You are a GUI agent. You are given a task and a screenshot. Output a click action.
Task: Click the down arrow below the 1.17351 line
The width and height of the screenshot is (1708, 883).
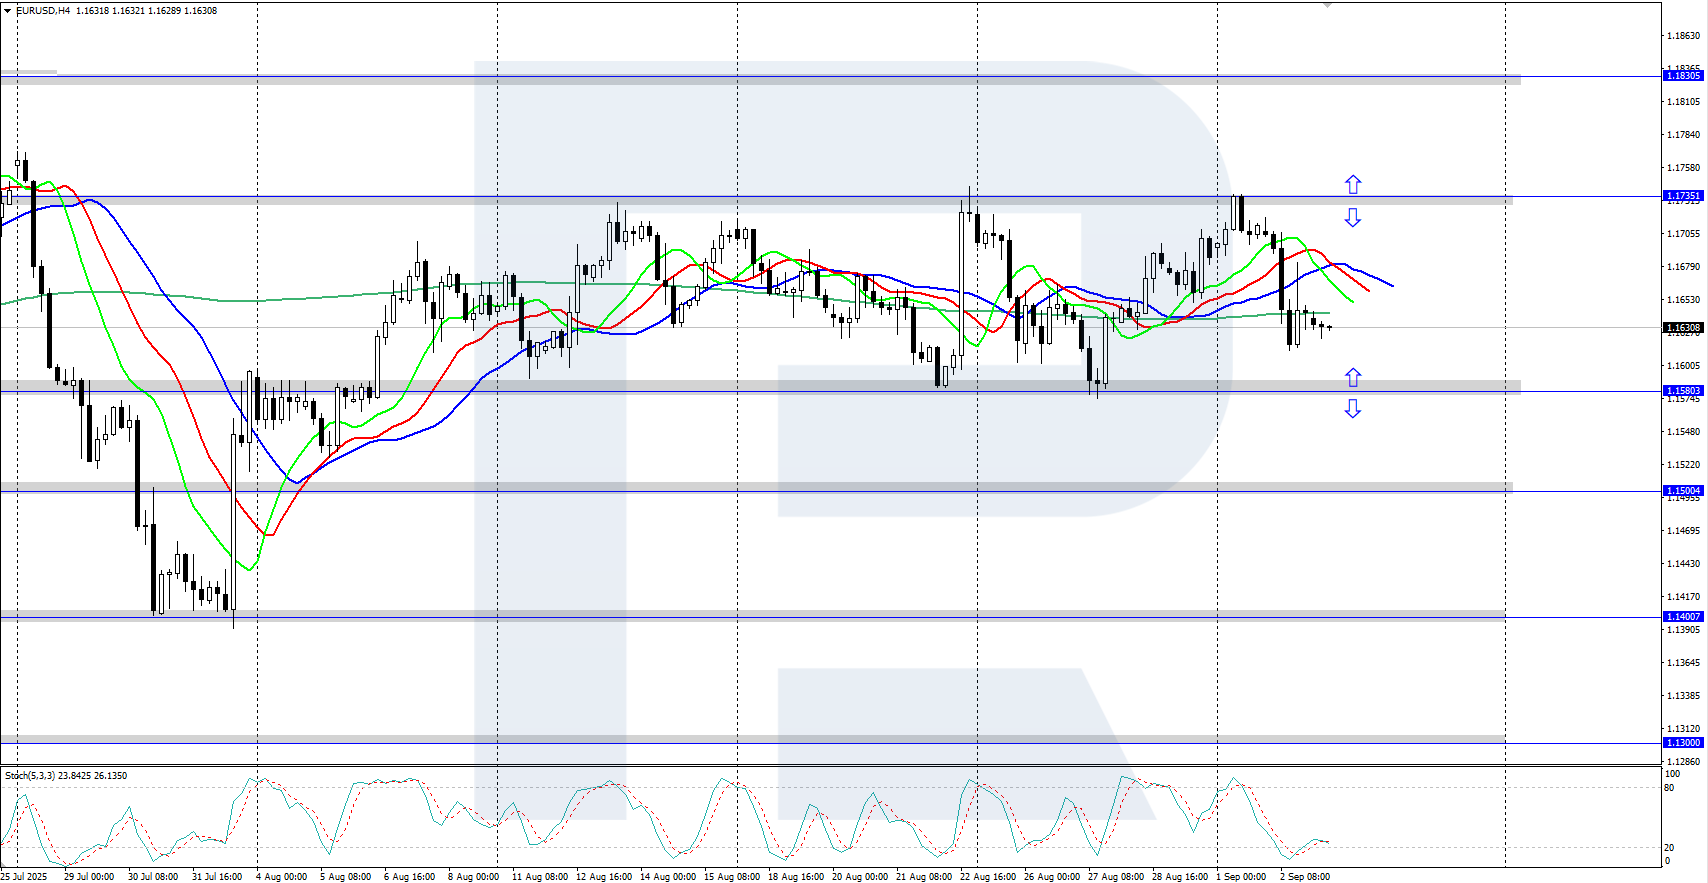point(1352,217)
